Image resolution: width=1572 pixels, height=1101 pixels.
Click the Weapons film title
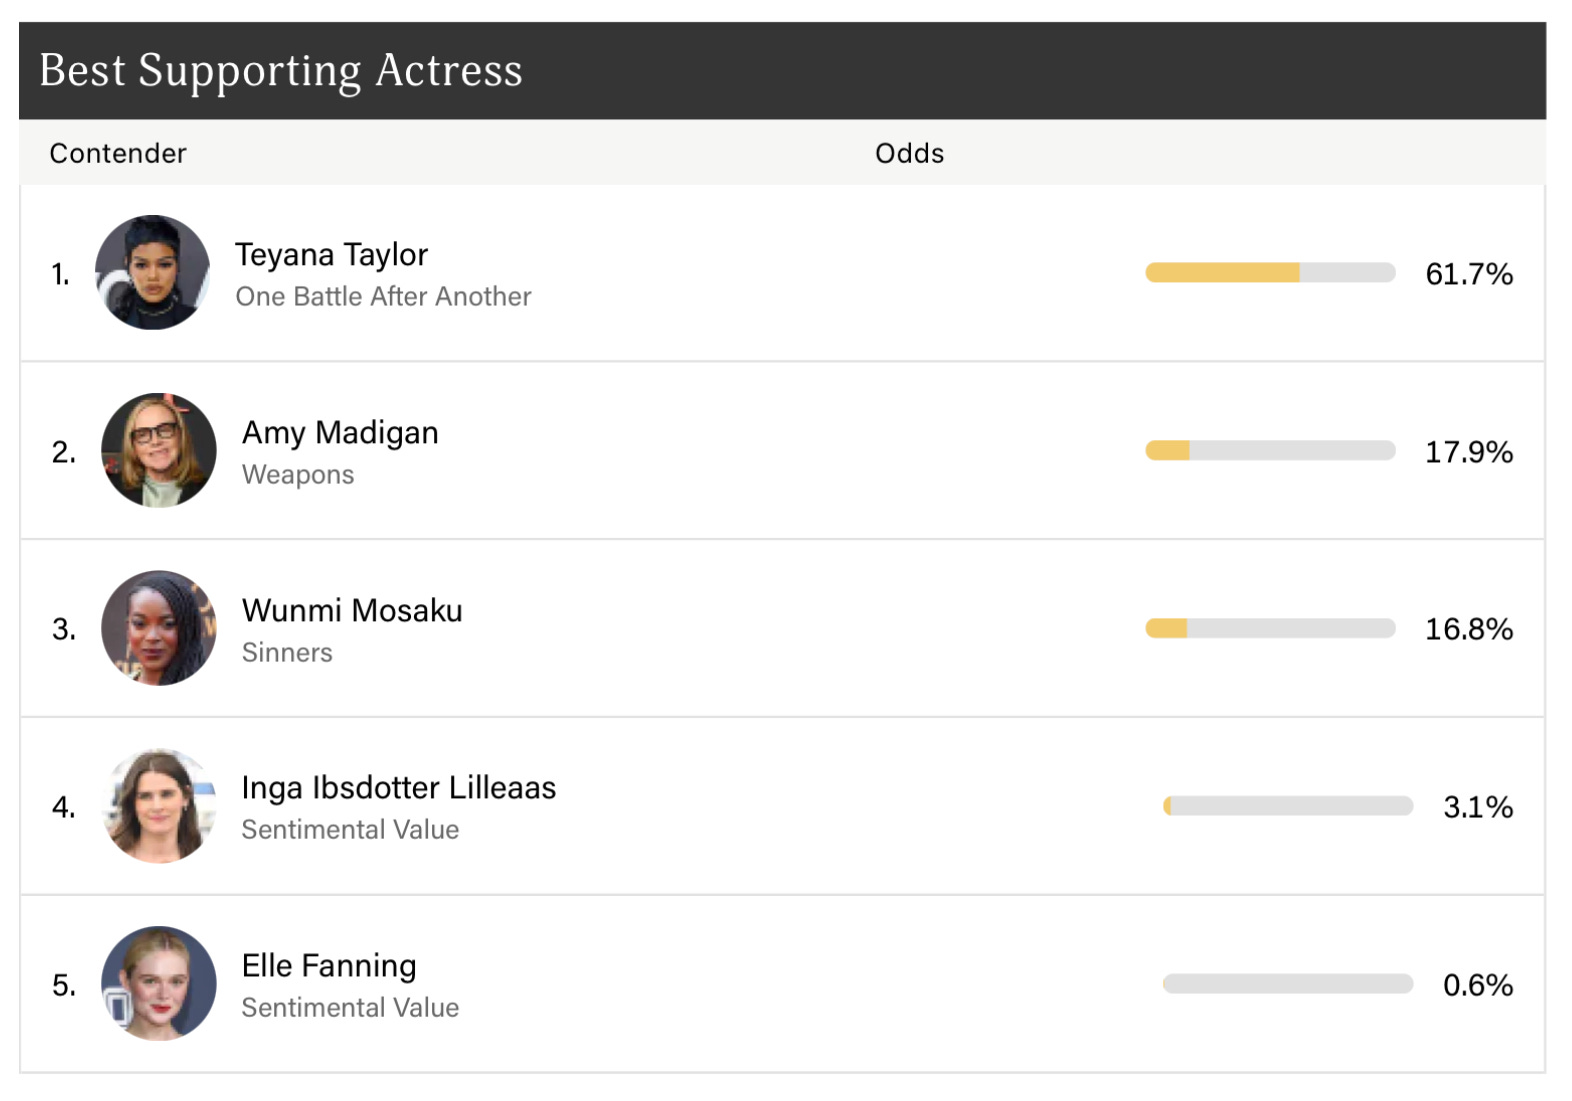(298, 475)
